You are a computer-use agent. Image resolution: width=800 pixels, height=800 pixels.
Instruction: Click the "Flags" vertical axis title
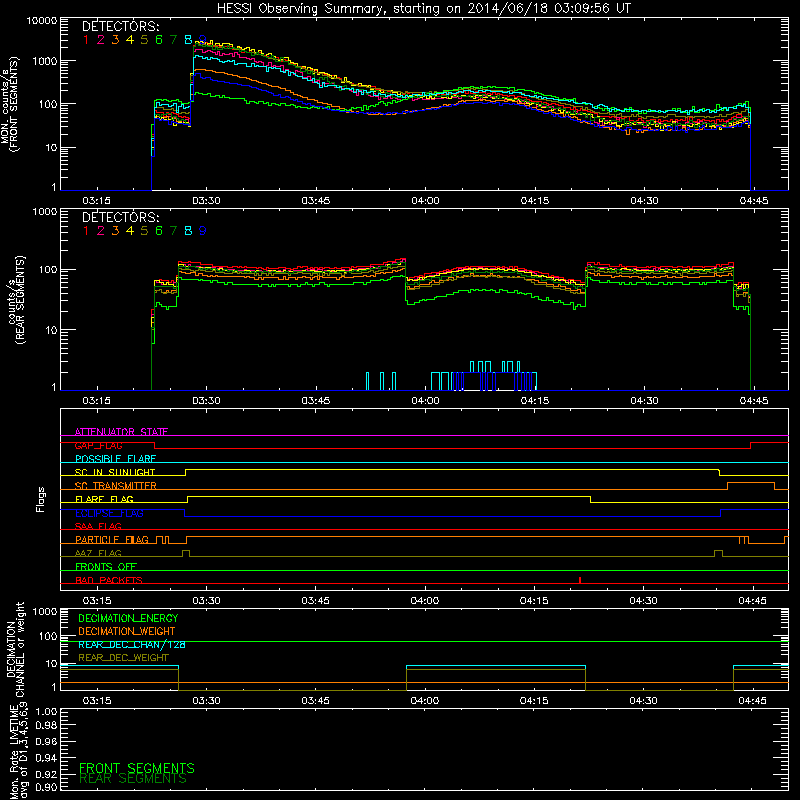(40, 499)
